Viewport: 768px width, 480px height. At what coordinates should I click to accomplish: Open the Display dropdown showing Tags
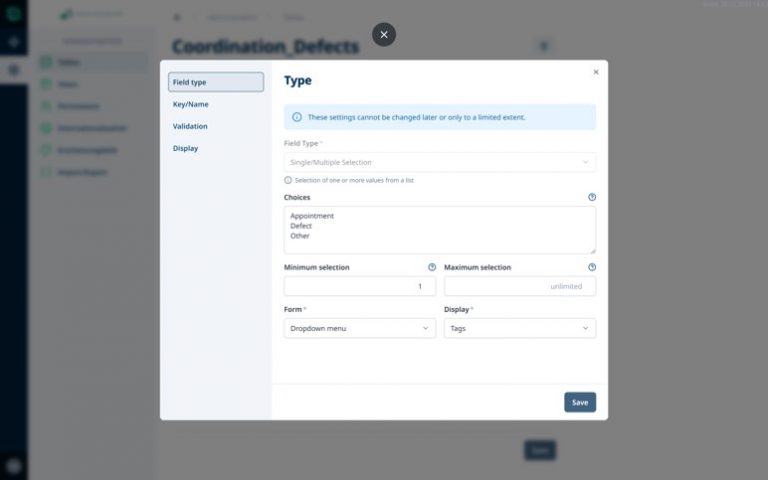point(520,328)
